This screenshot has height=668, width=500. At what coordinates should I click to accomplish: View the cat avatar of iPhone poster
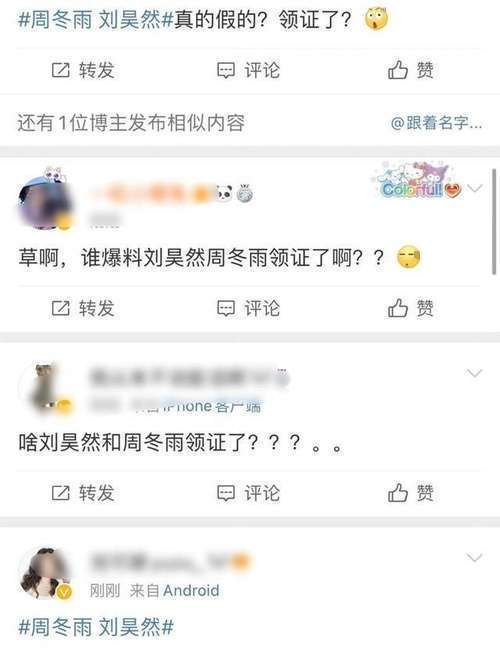(x=46, y=388)
